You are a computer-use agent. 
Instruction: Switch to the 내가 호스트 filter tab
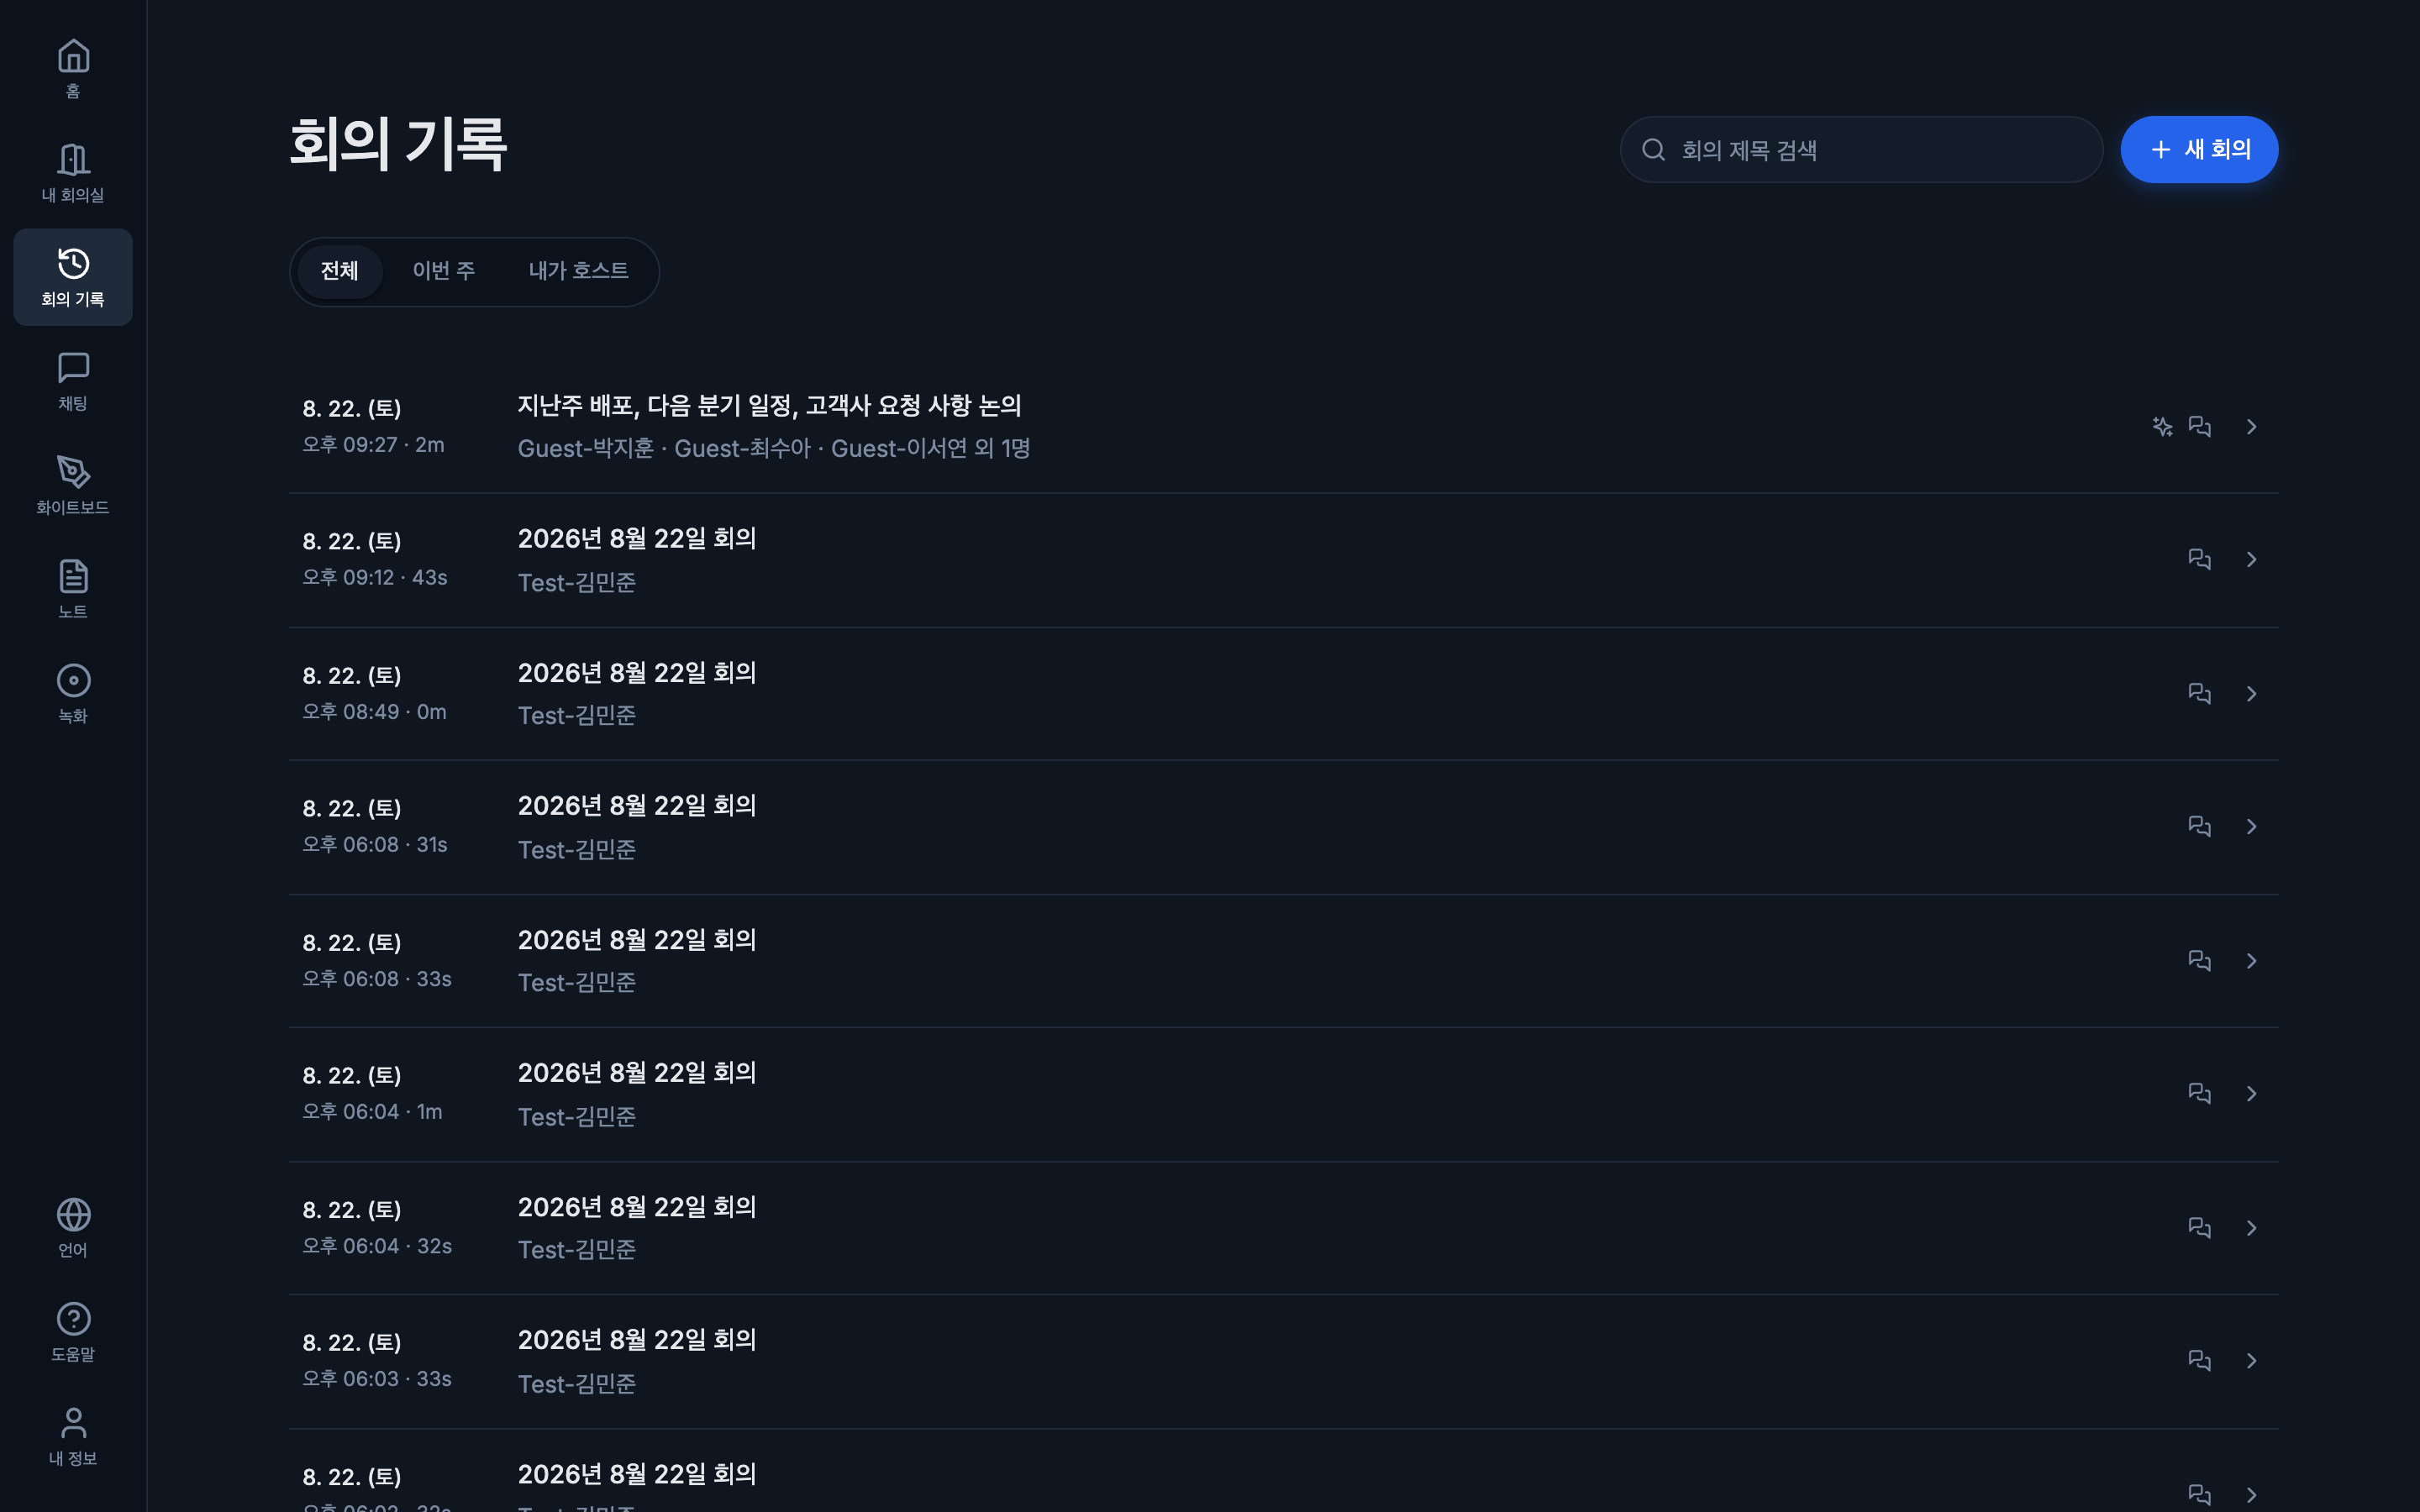578,271
